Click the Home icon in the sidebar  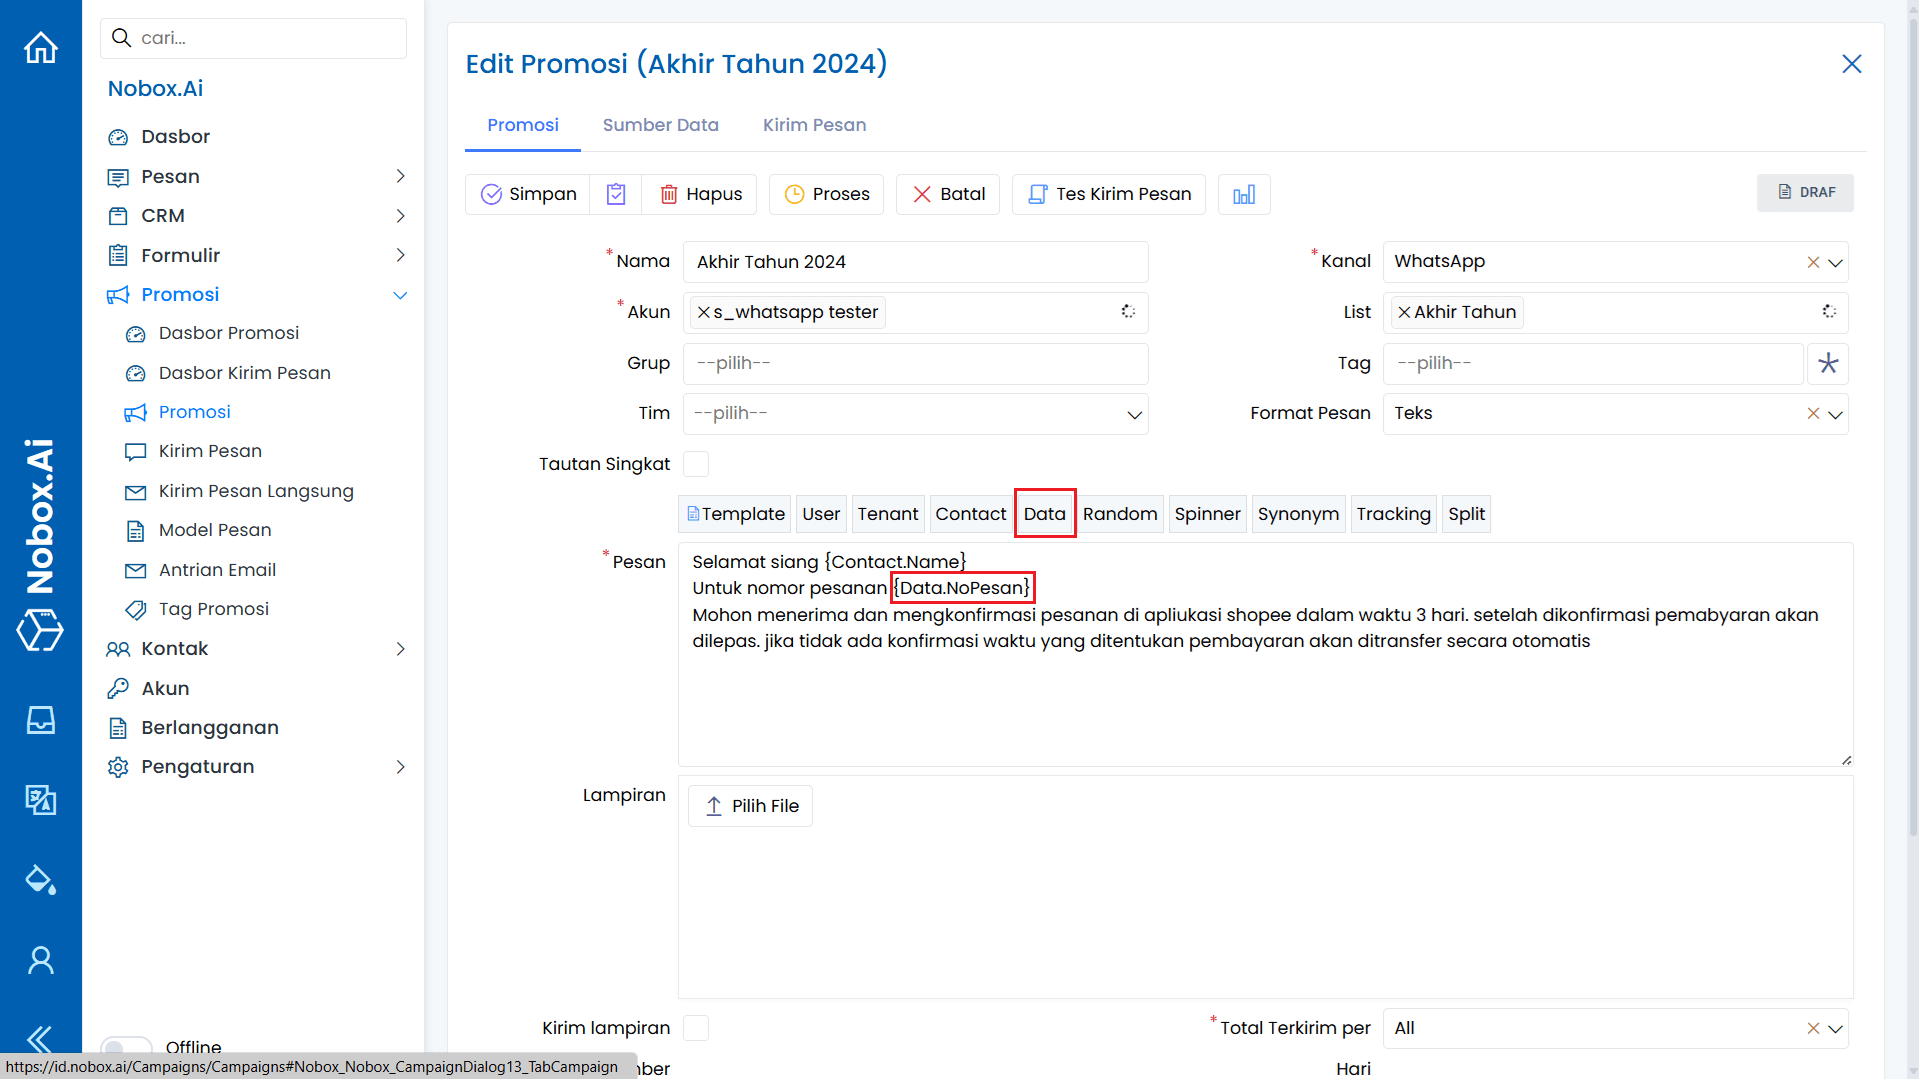pyautogui.click(x=40, y=47)
